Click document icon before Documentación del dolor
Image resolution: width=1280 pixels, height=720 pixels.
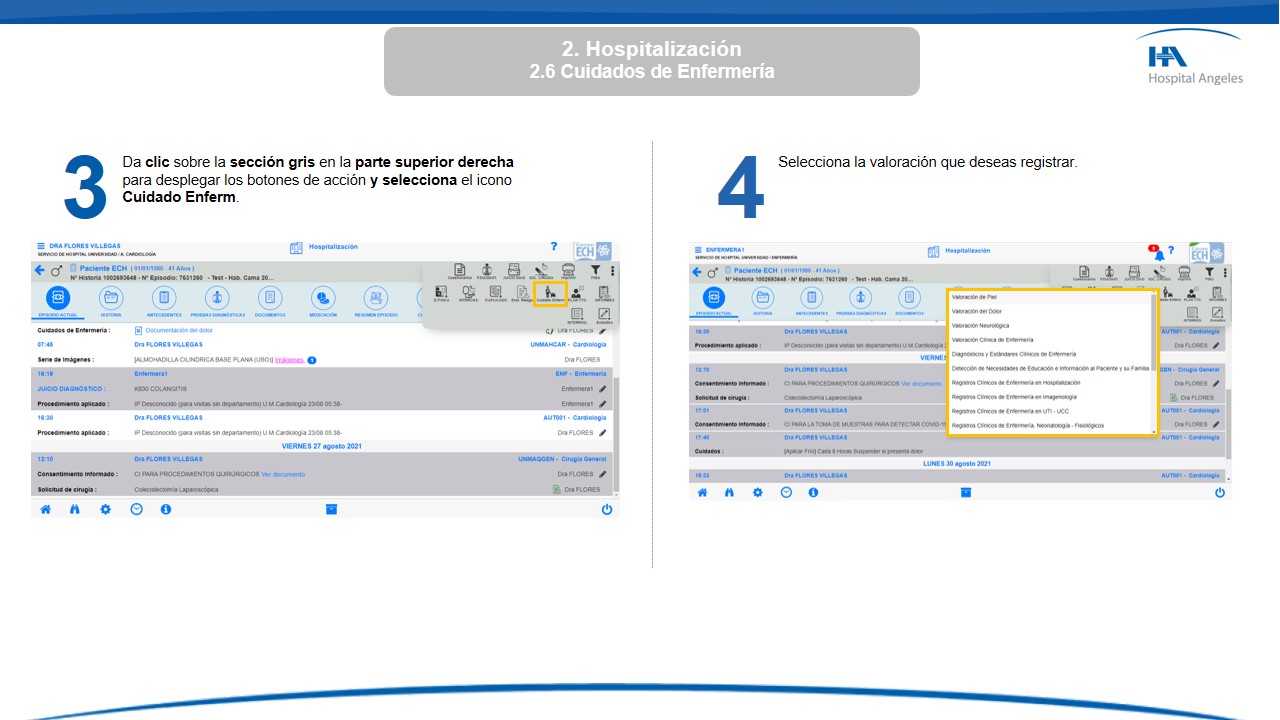(x=139, y=330)
